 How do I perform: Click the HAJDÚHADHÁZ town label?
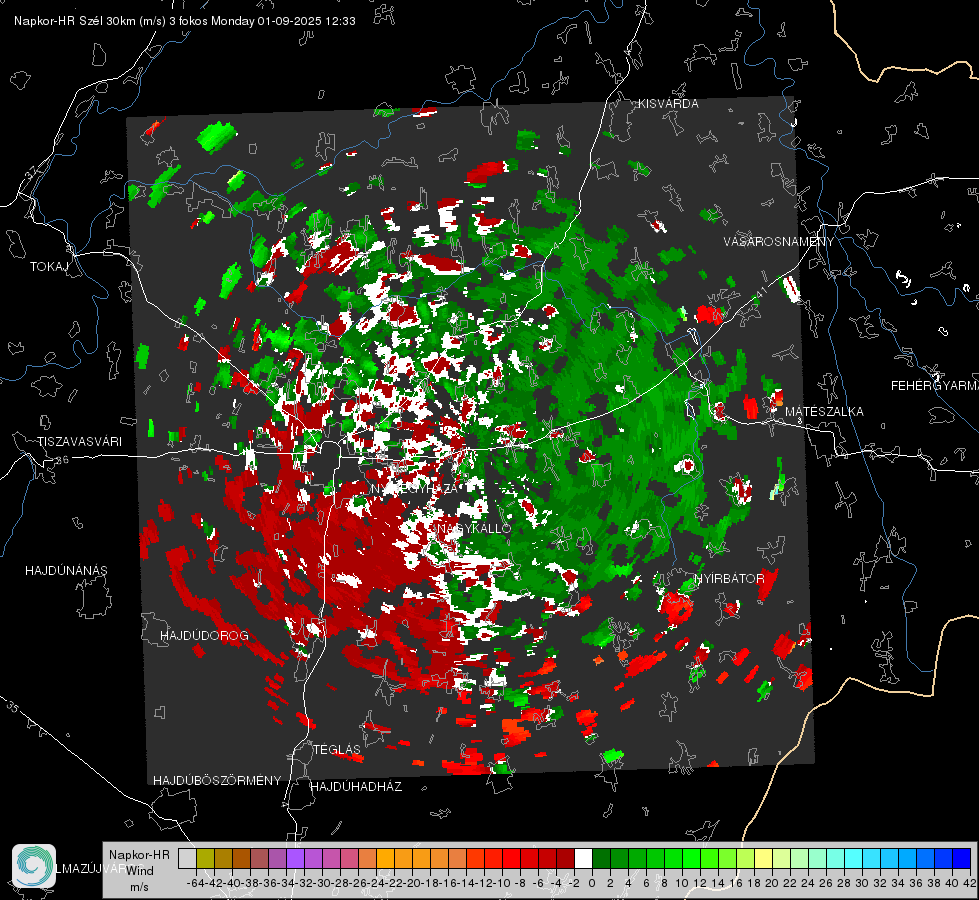[356, 787]
